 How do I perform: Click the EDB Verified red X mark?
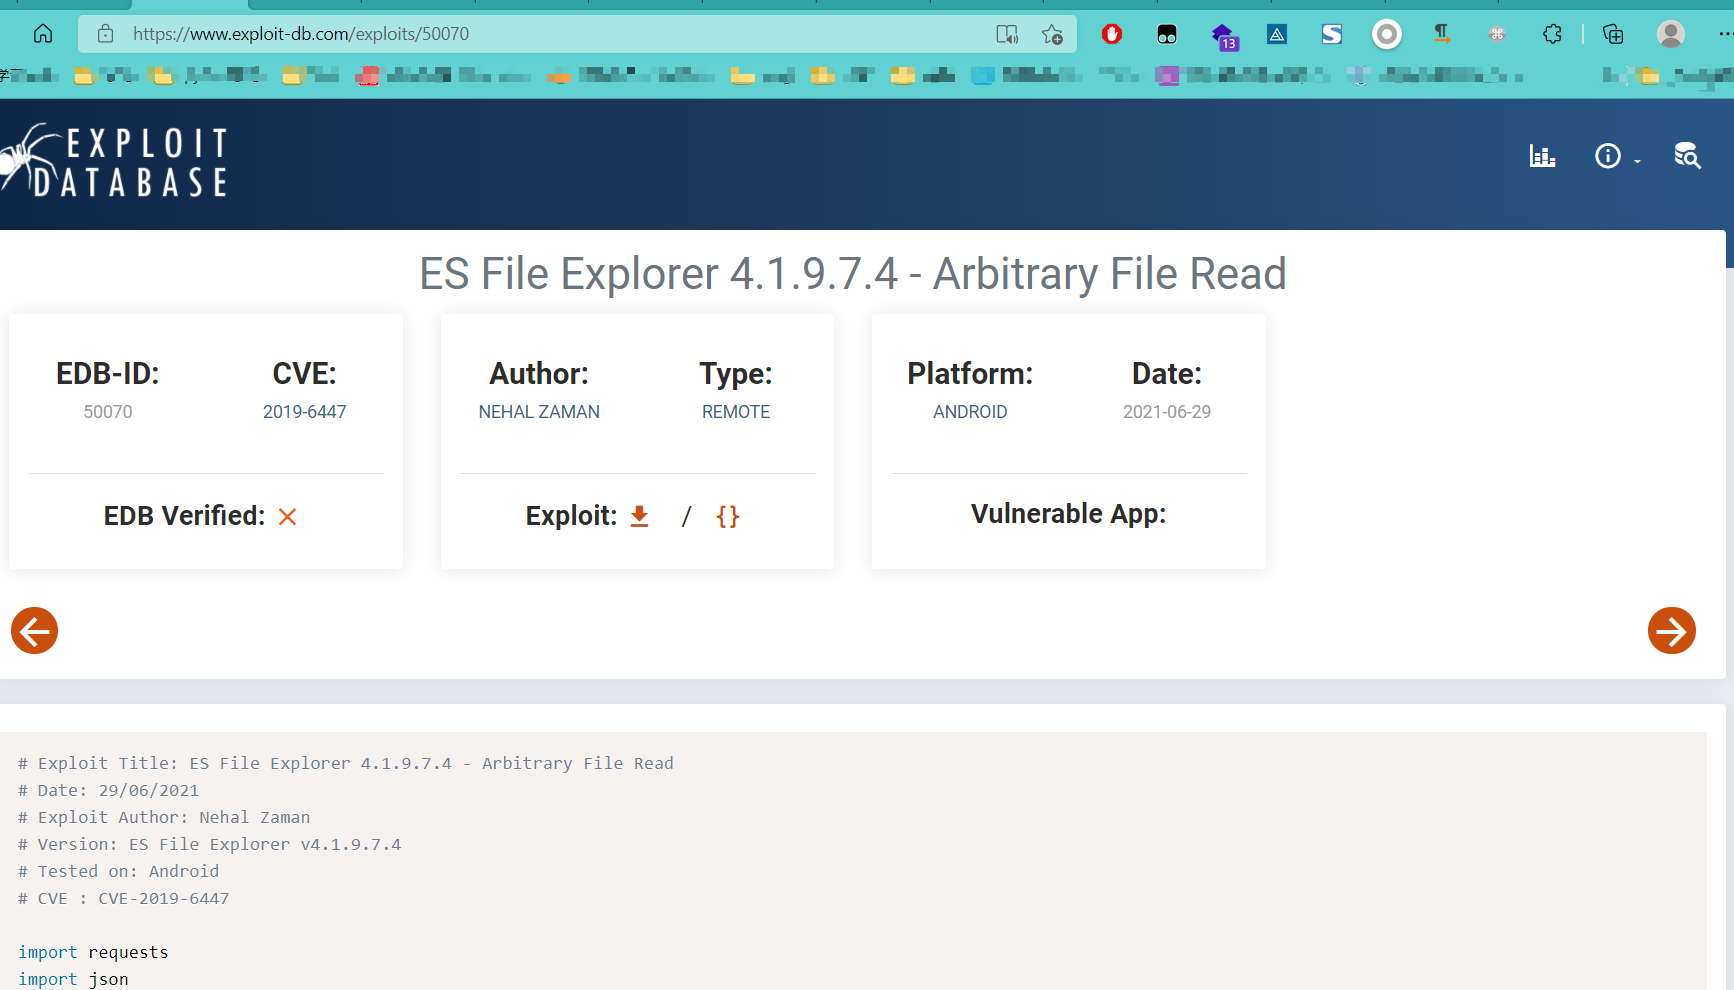[288, 517]
